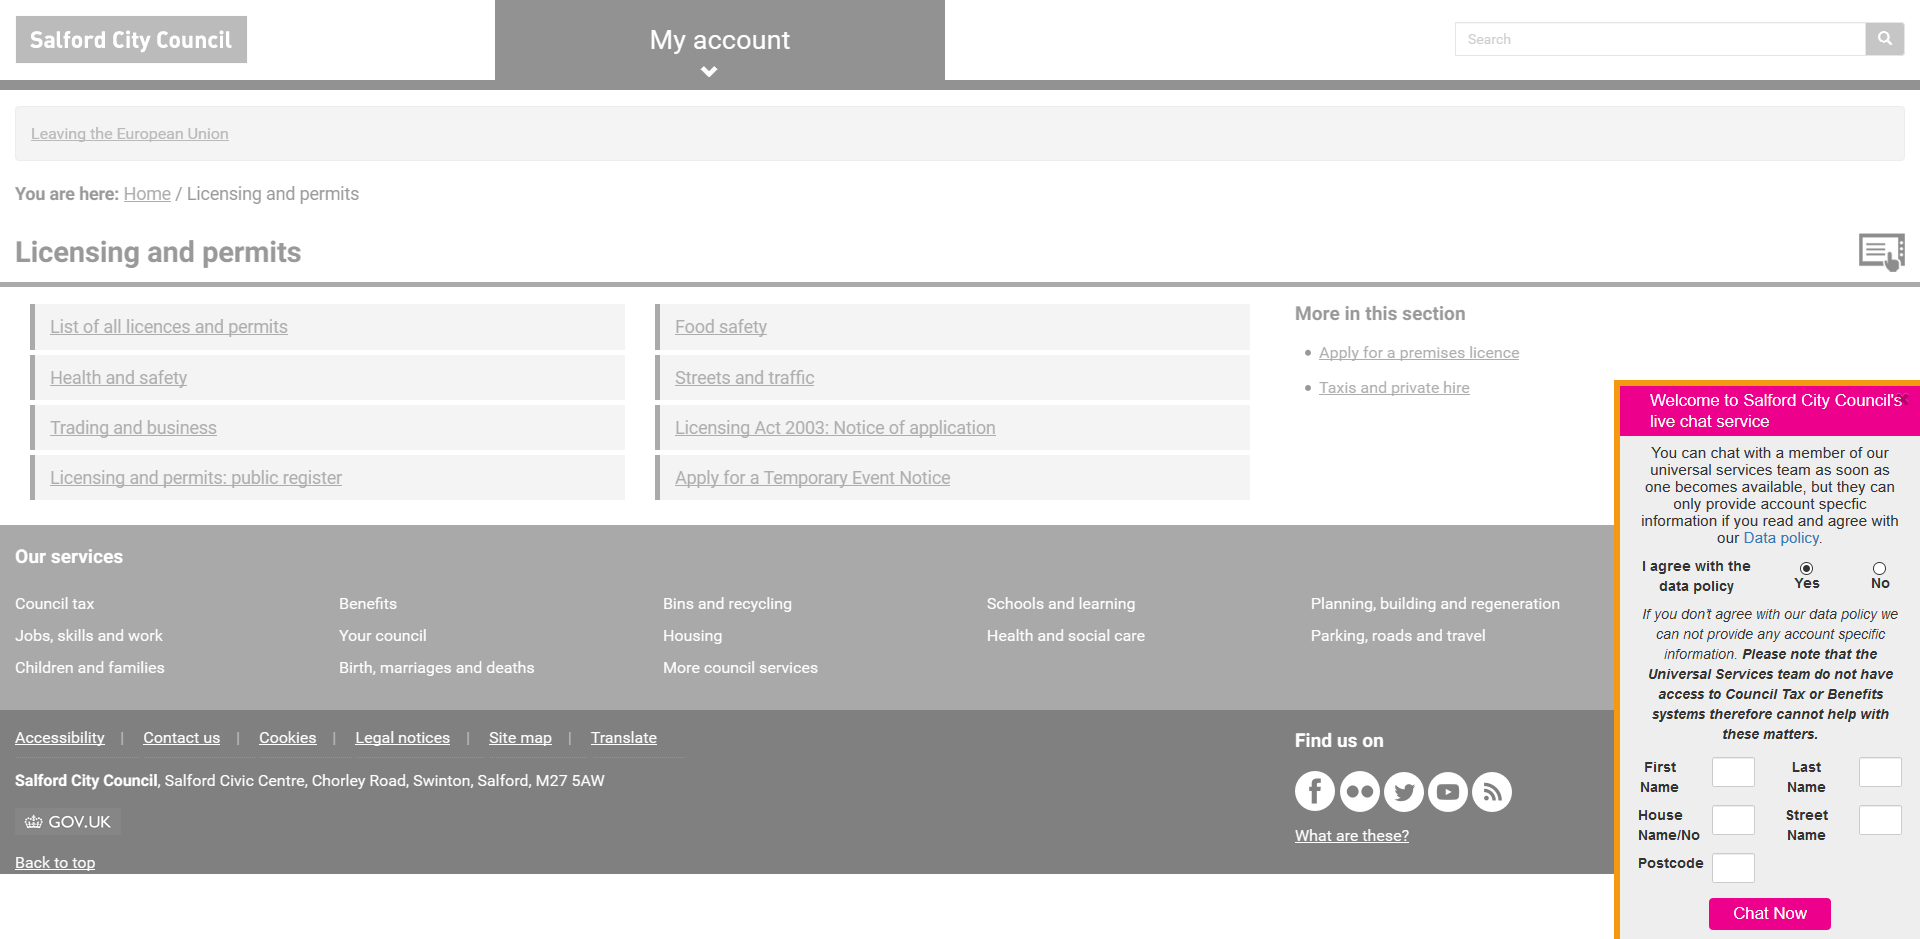1920x939 pixels.
Task: Open List of all licences and permits
Action: 169,327
